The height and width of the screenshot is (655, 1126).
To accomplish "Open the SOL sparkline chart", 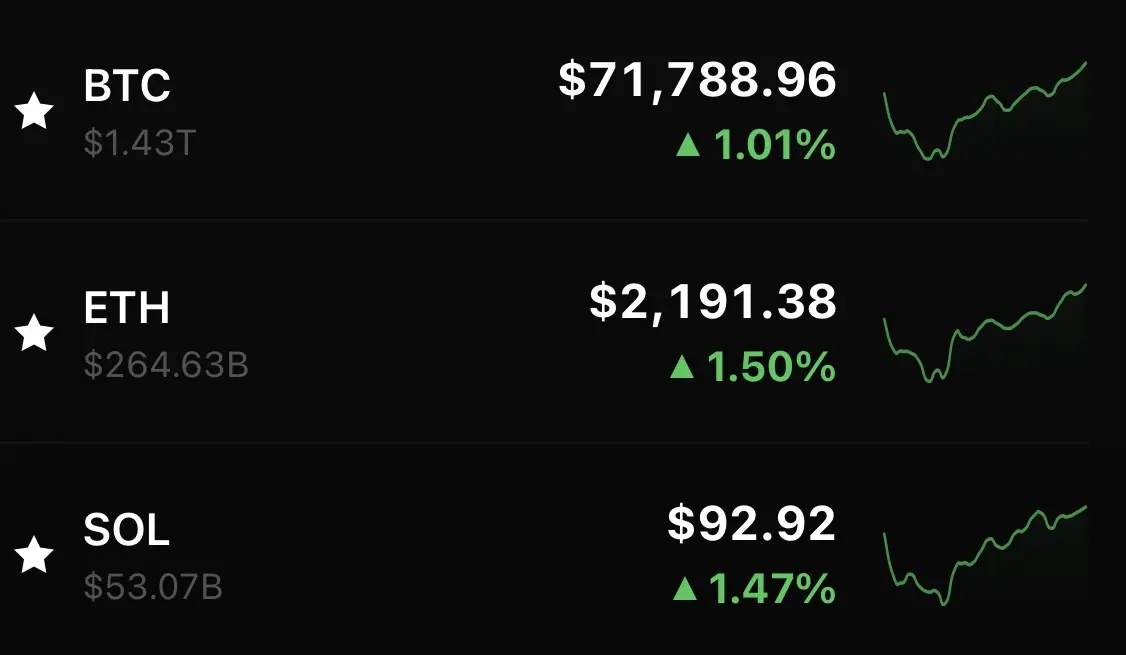I will click(x=985, y=556).
